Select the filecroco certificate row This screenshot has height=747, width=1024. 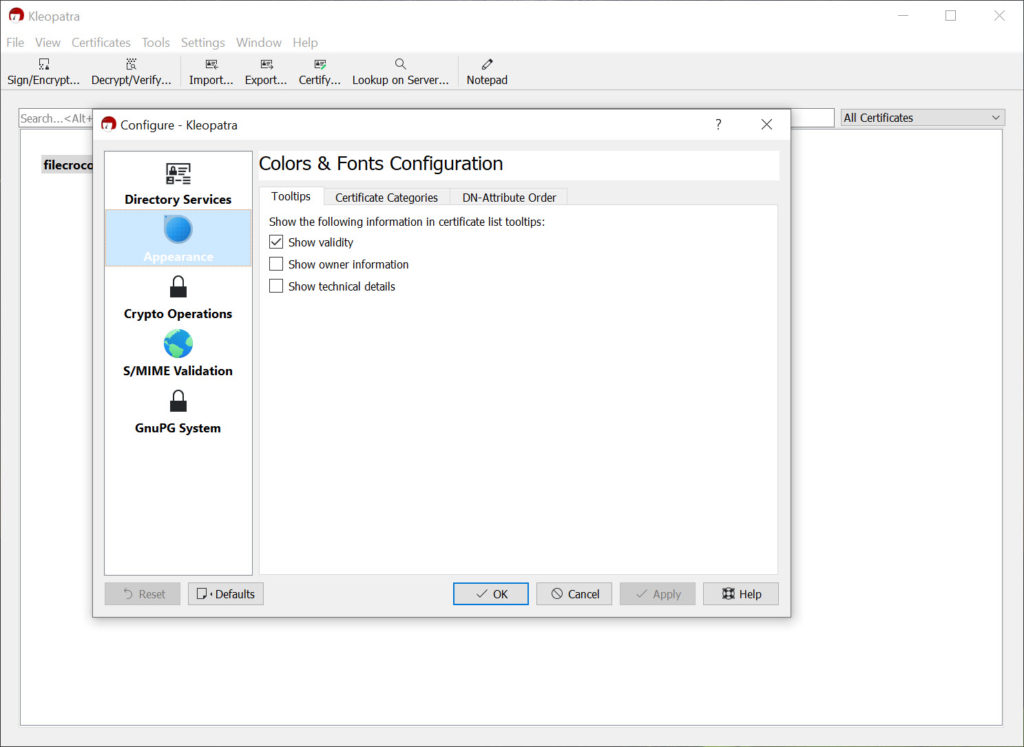[67, 165]
